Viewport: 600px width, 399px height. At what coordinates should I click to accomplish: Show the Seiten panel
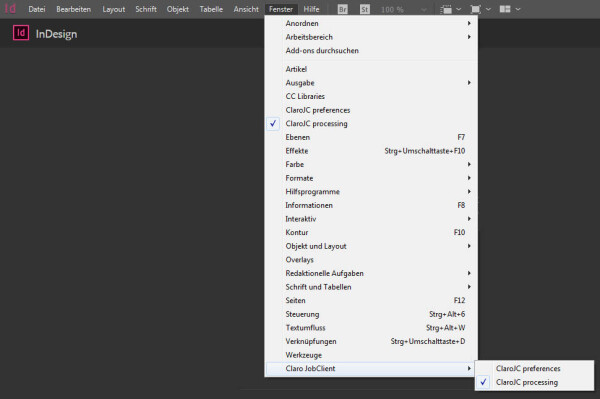click(x=371, y=301)
